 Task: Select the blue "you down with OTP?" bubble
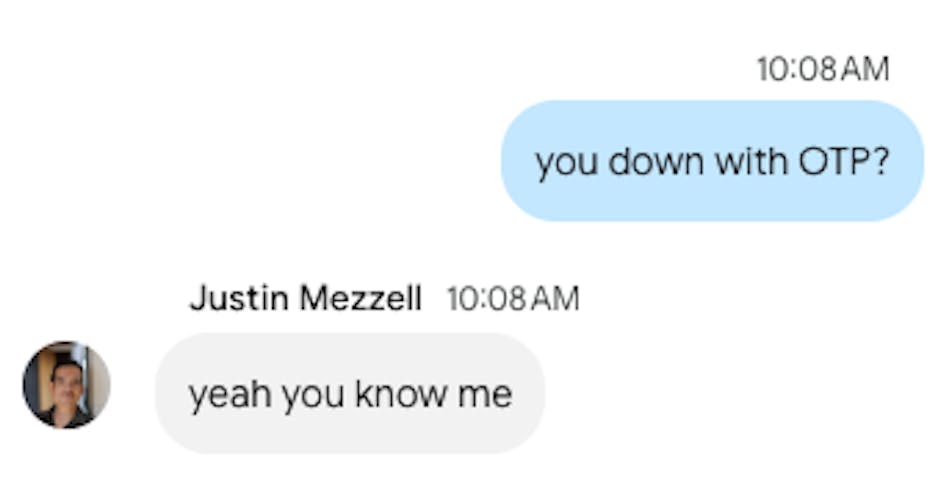click(712, 161)
